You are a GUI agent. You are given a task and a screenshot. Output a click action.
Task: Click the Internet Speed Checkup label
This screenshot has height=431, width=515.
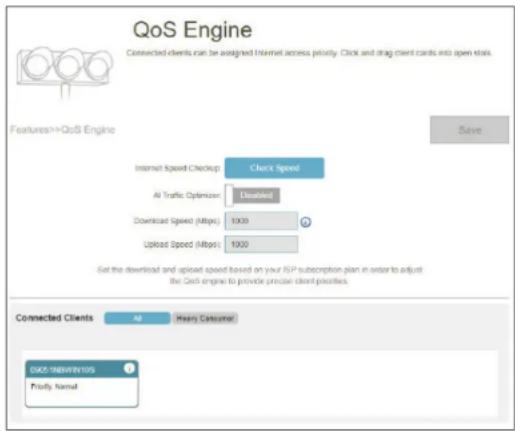[x=177, y=168]
